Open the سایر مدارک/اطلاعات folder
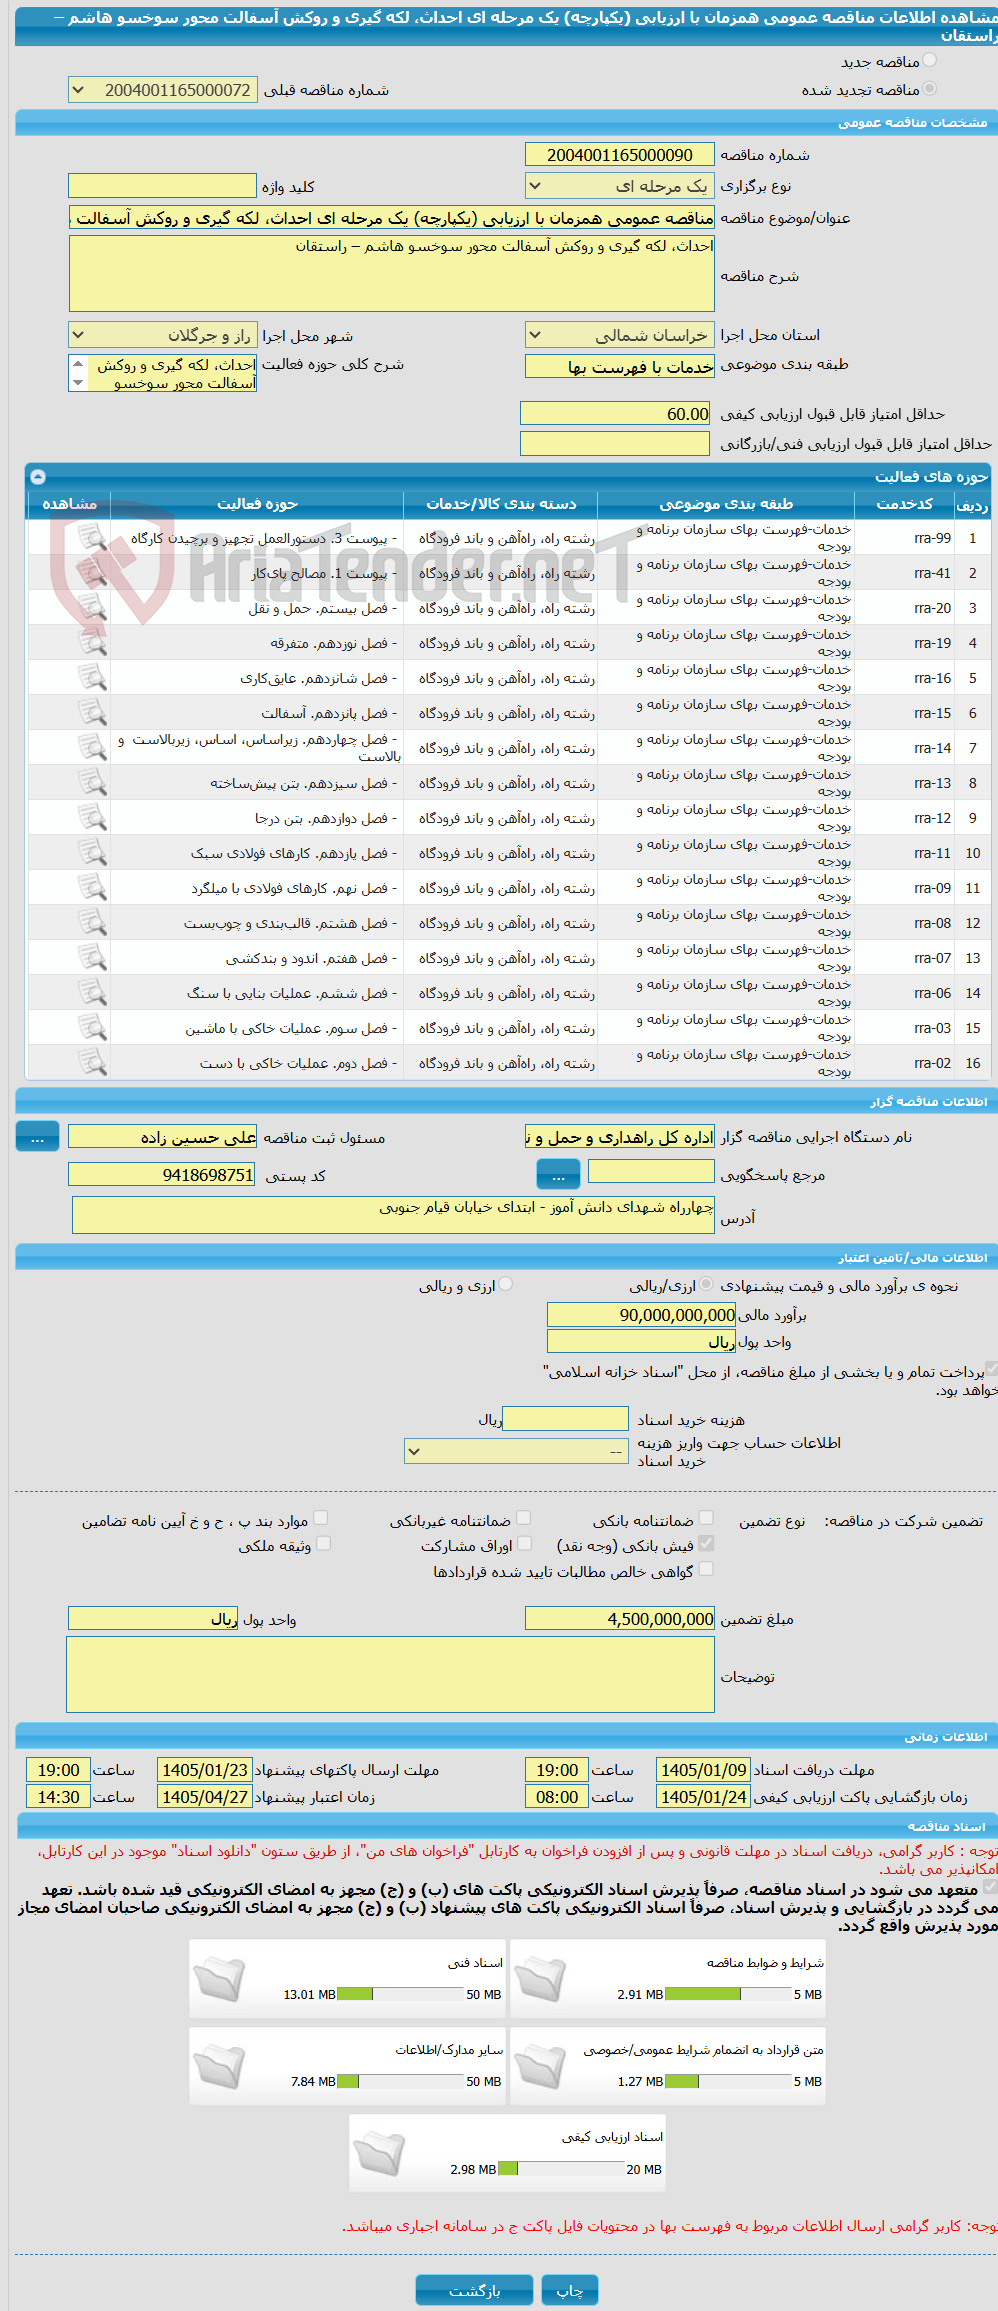Viewport: 998px width, 2311px height. click(219, 2068)
